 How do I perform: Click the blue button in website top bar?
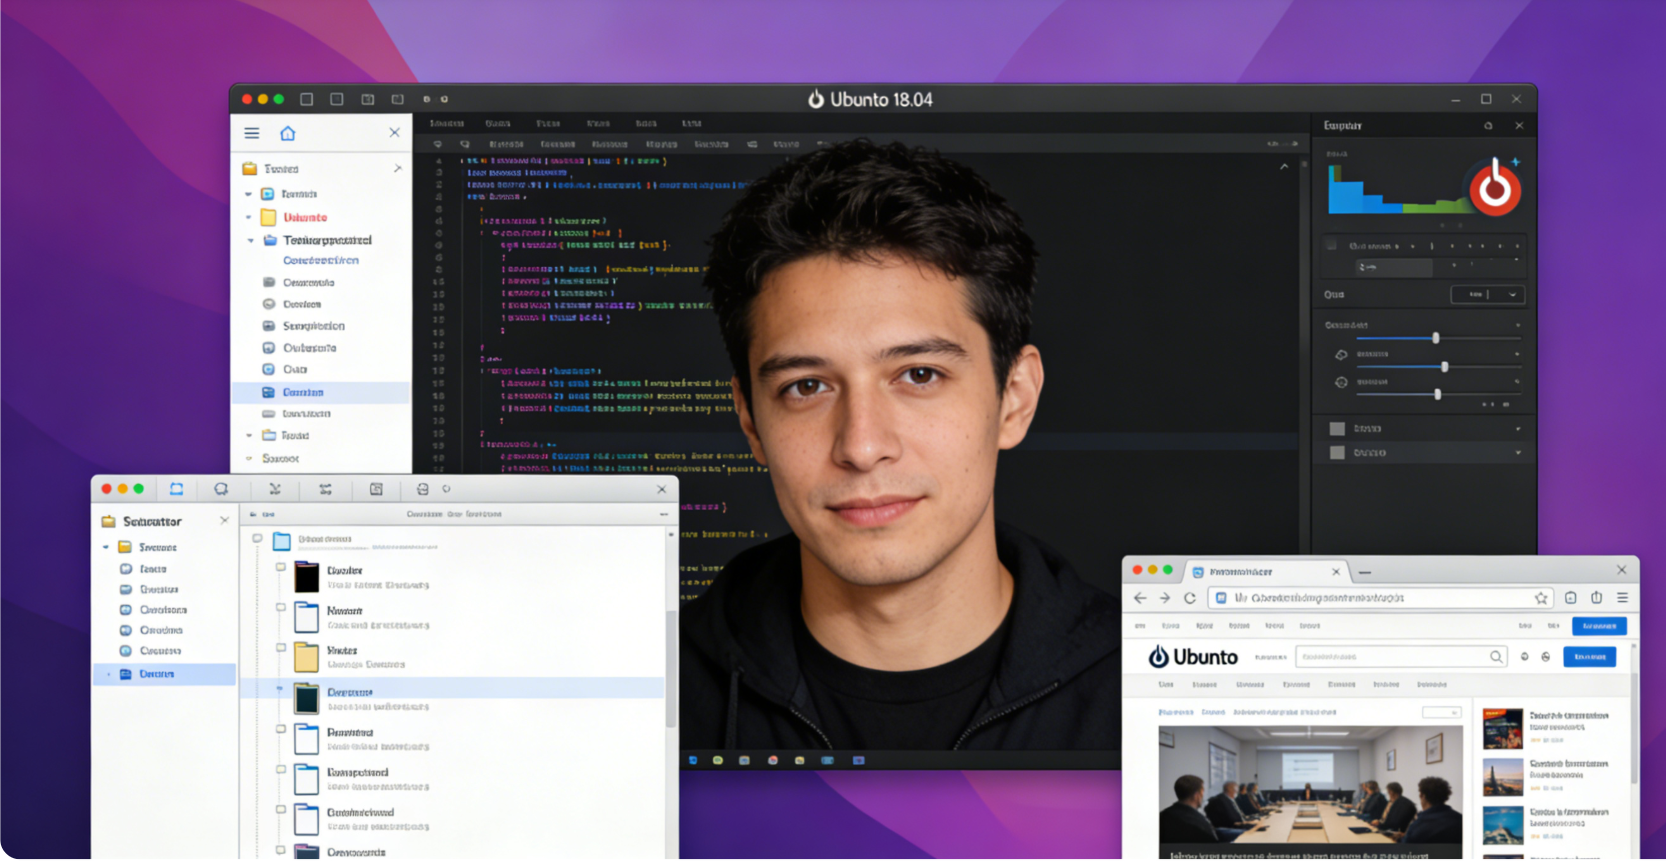(1599, 626)
